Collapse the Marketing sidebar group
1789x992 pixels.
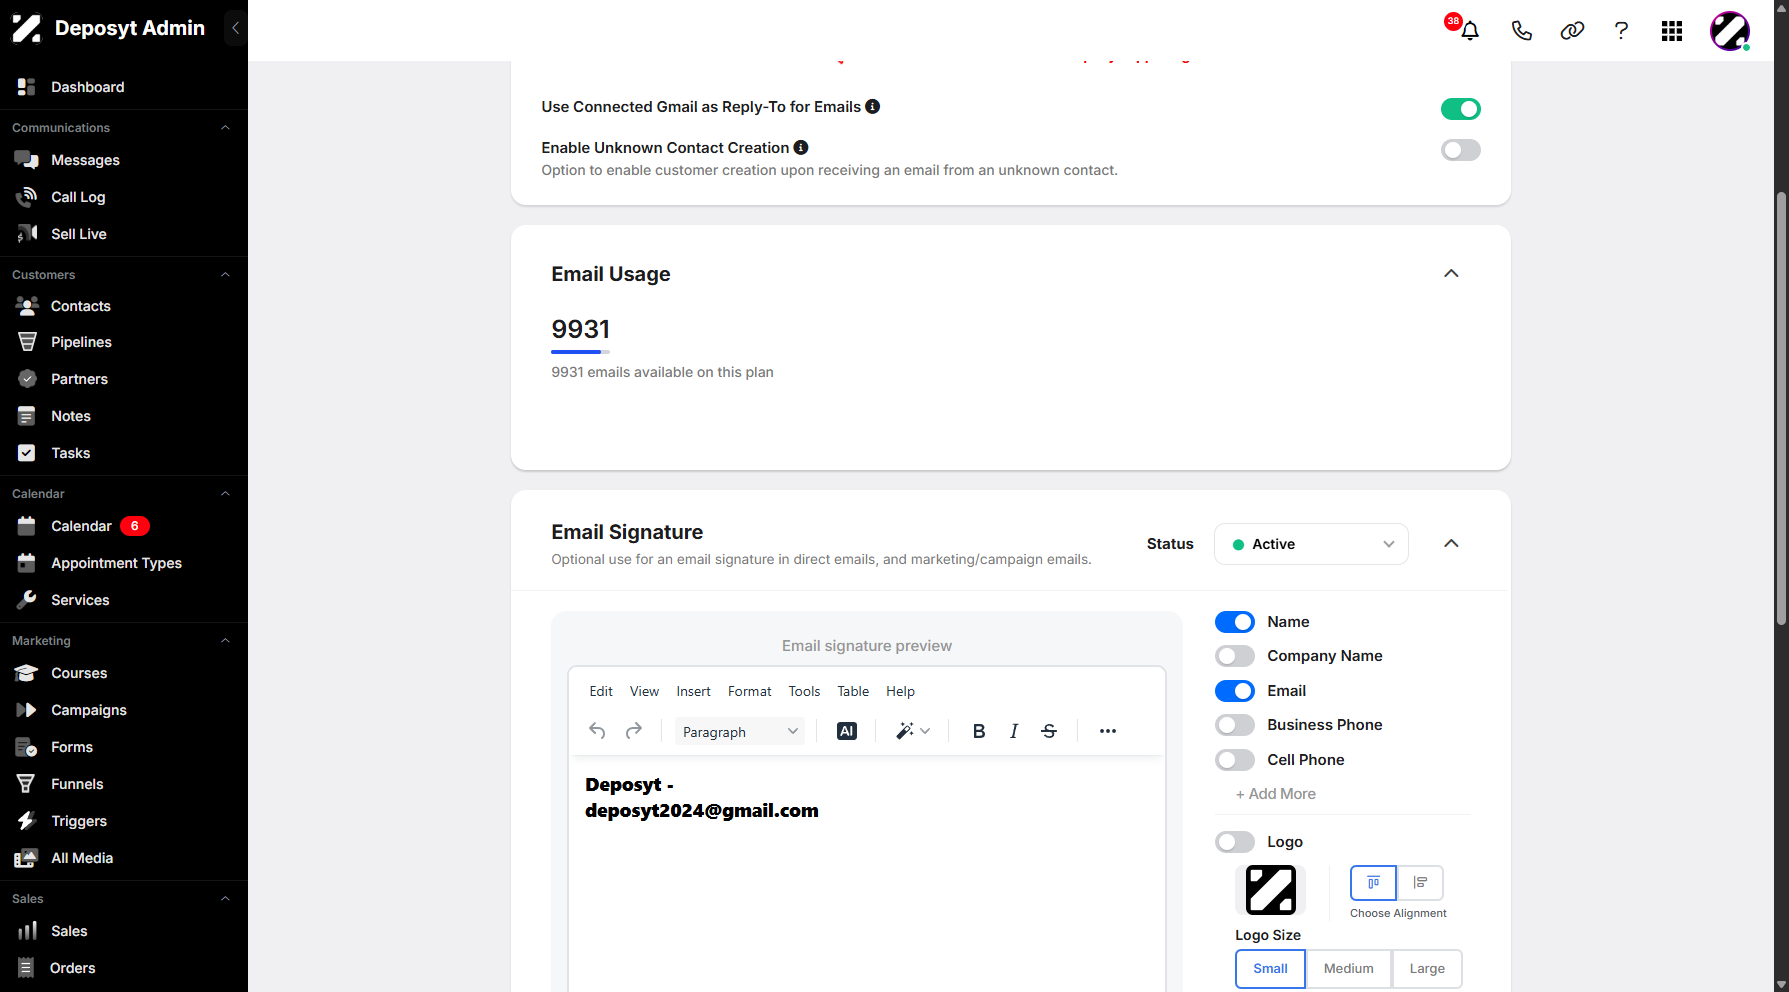click(x=225, y=641)
